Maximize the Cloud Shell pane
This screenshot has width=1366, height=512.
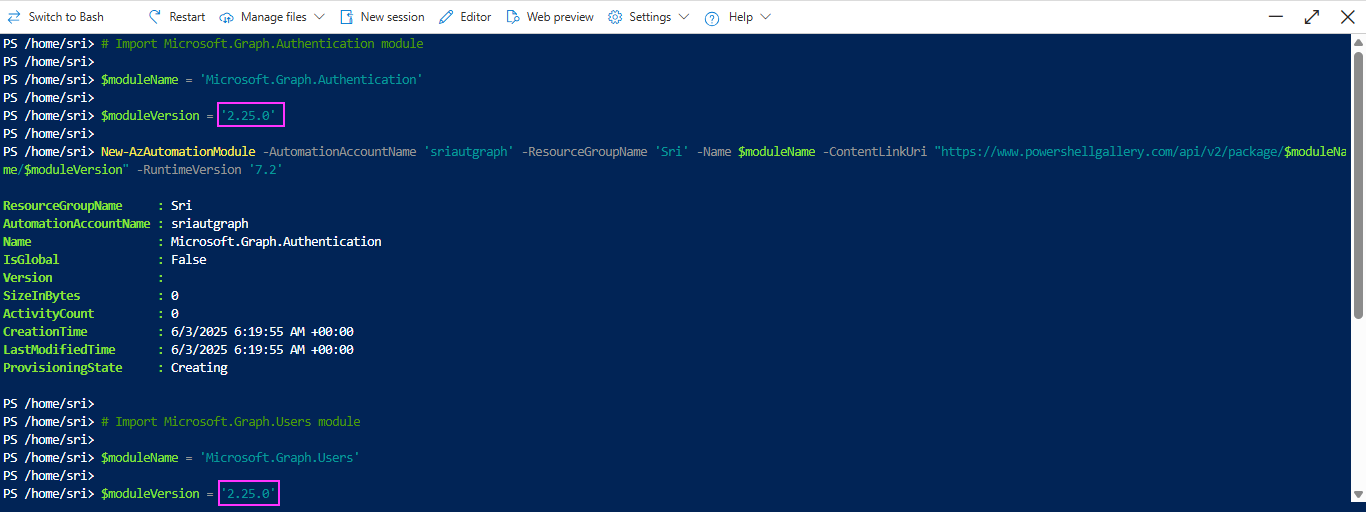coord(1312,17)
